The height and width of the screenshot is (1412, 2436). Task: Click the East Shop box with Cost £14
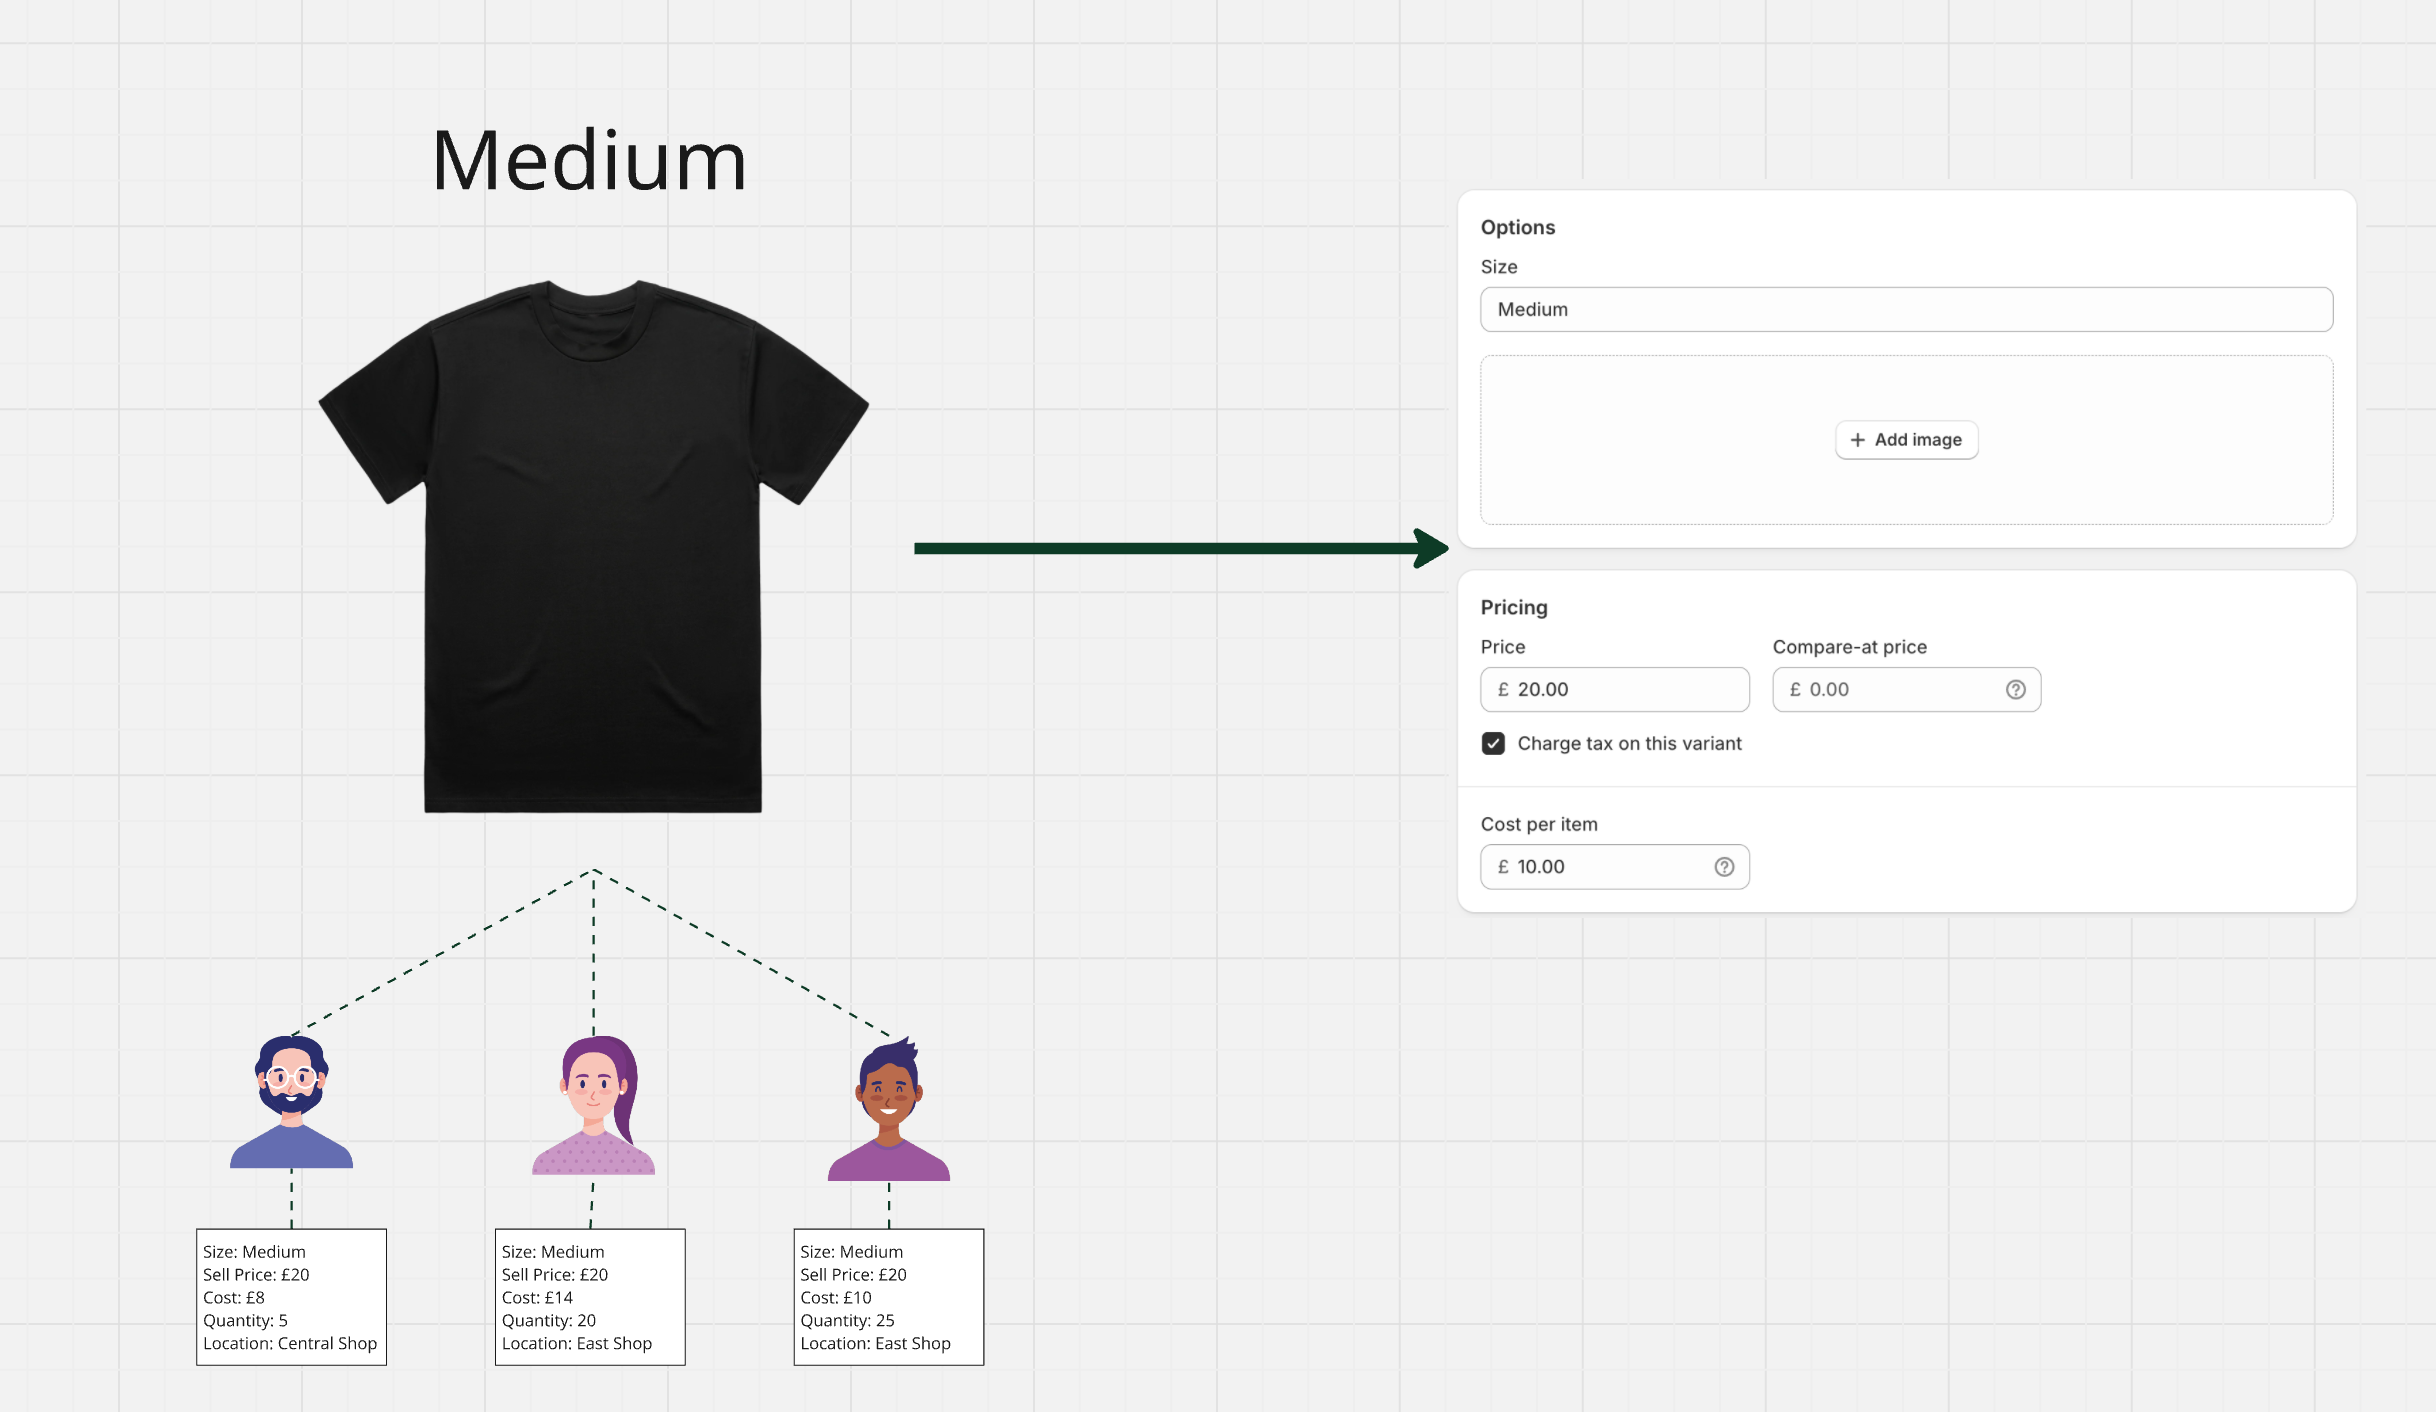pos(589,1296)
